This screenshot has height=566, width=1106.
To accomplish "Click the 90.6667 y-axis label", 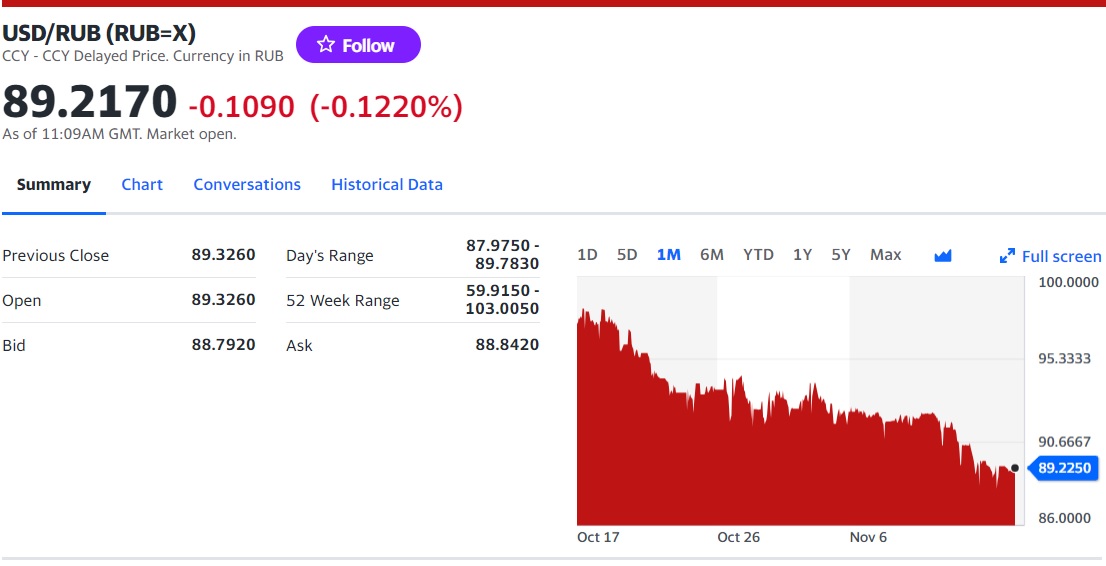I will pos(1064,442).
